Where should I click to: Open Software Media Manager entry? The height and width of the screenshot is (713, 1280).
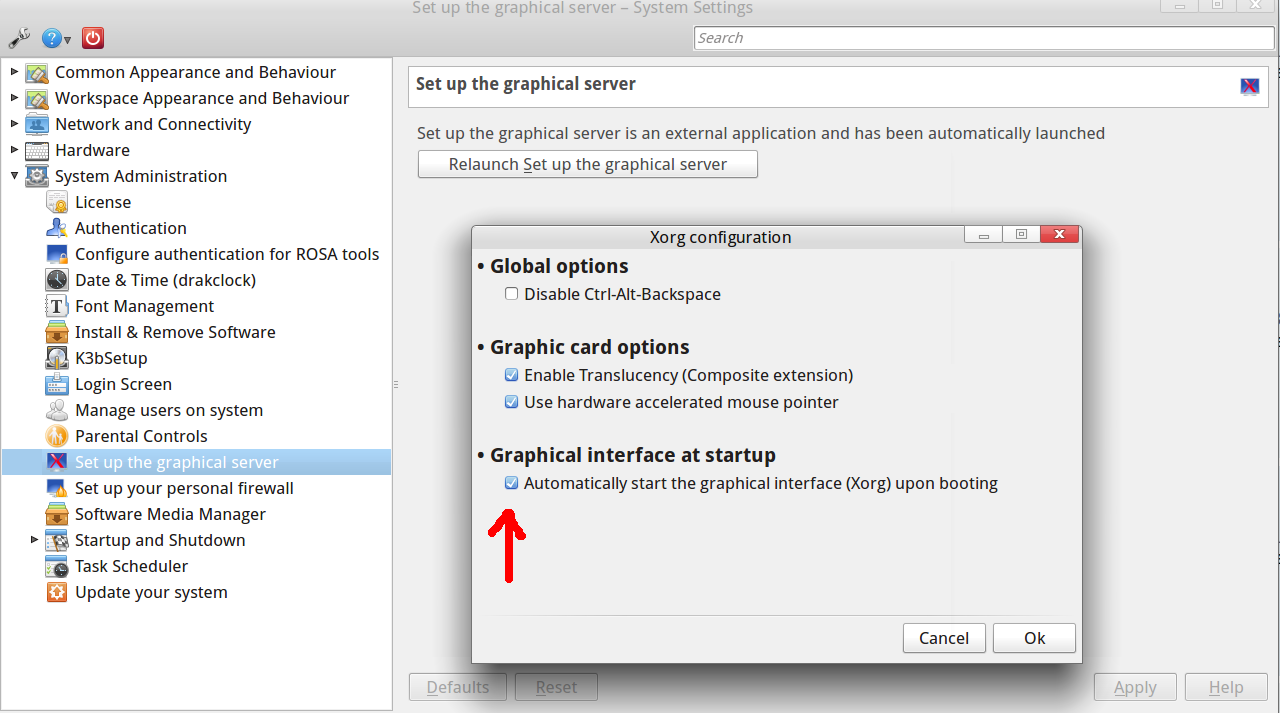click(170, 514)
